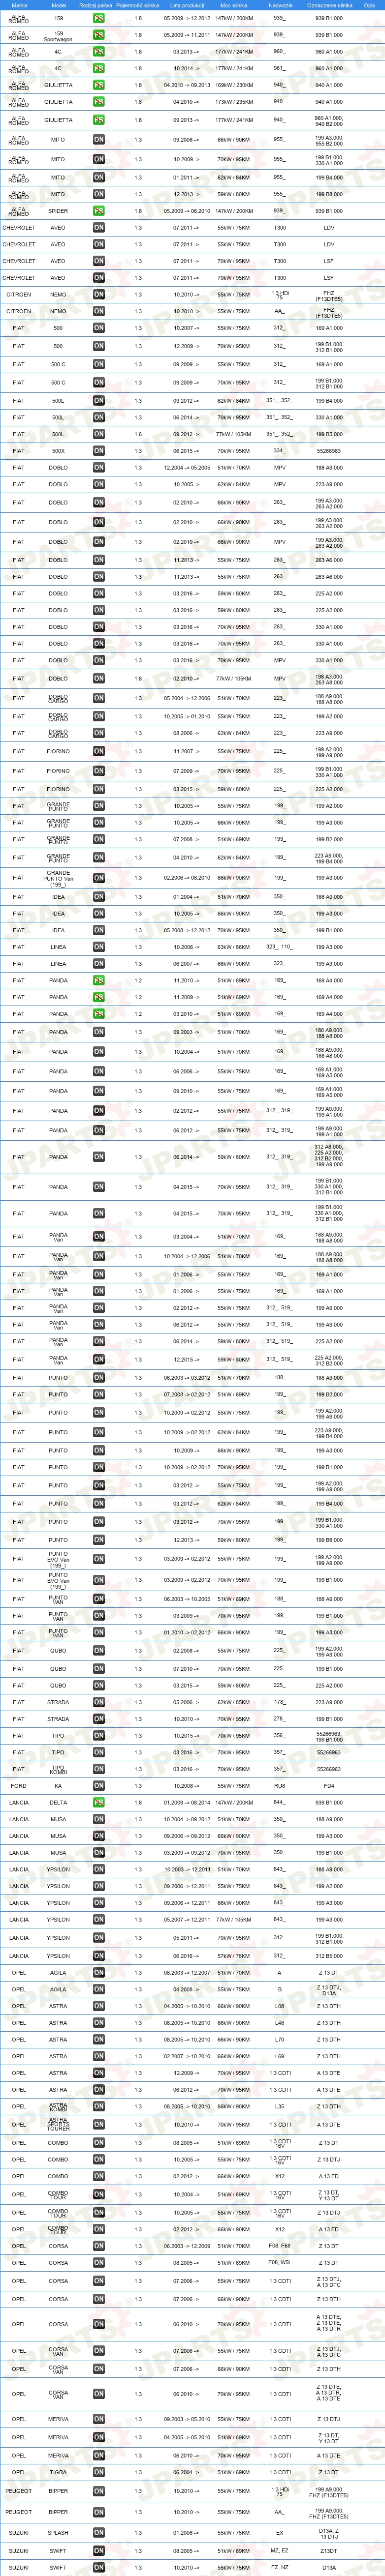Click the L70 body code cell
The height and width of the screenshot is (2576, 385).
point(280,2040)
